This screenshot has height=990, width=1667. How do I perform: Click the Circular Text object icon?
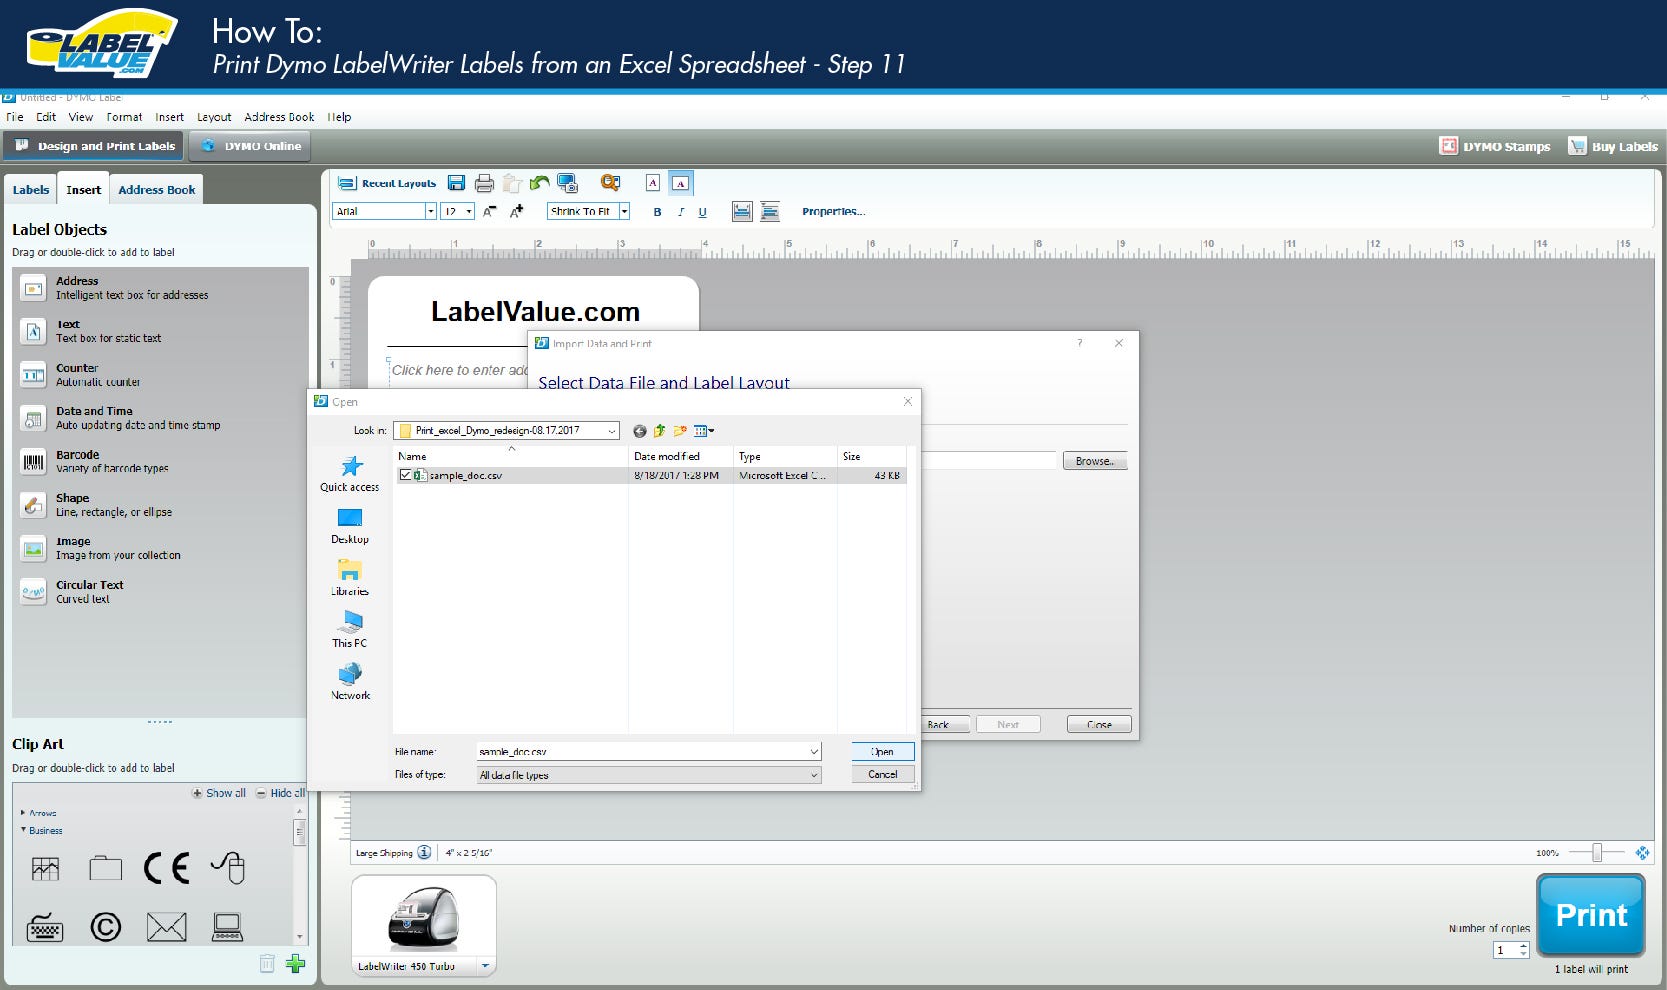click(x=33, y=592)
